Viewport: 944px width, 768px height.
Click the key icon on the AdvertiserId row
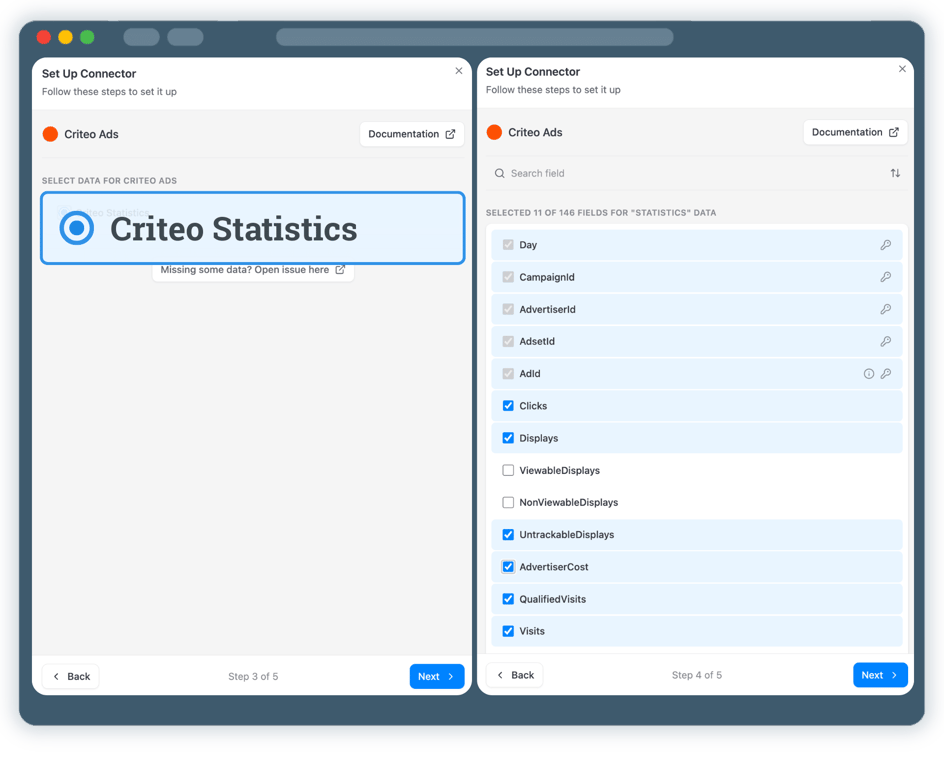886,309
